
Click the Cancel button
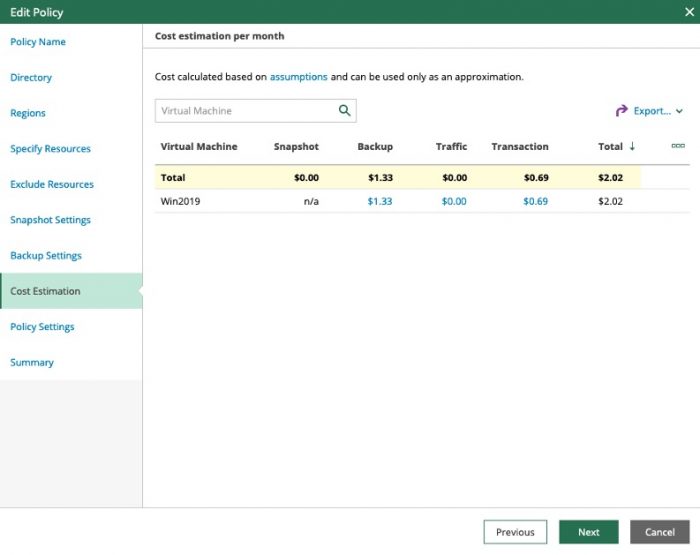click(x=659, y=532)
